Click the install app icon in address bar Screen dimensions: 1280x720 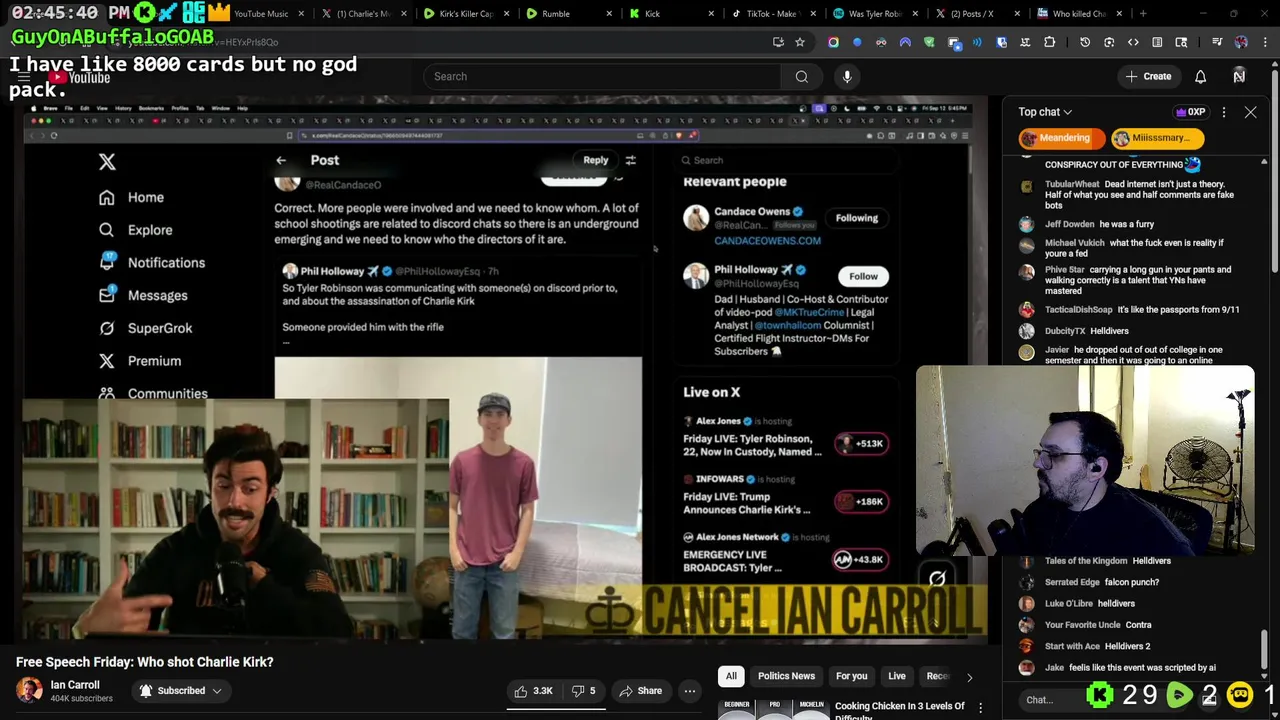point(778,42)
